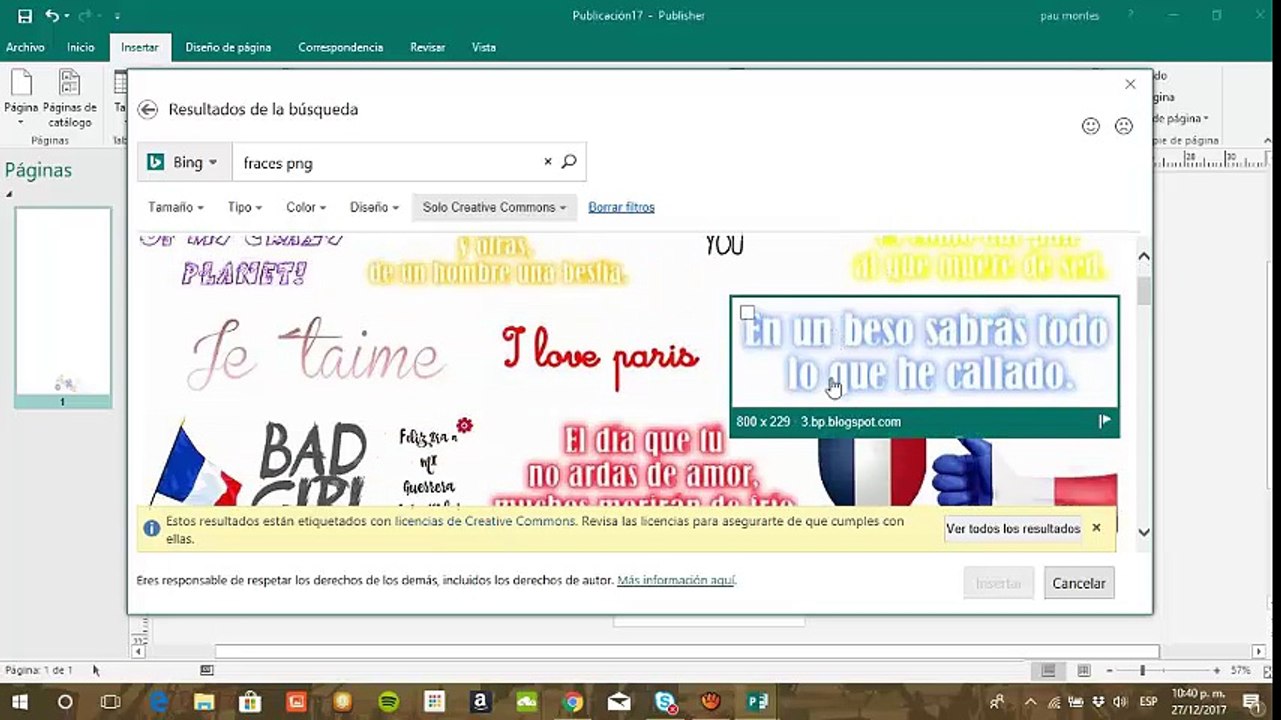Dismiss the Creative Commons notice with X
This screenshot has width=1281, height=720.
[x=1096, y=527]
